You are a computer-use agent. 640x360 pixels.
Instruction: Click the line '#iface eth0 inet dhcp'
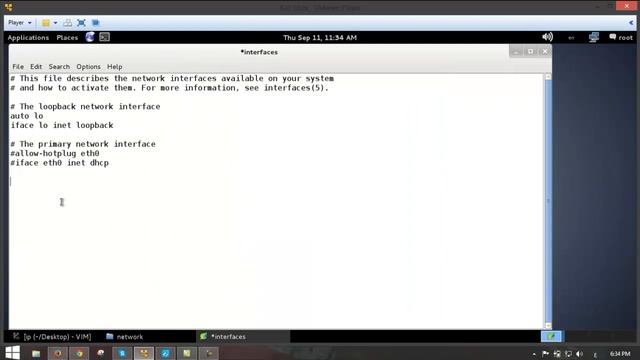[x=60, y=163]
